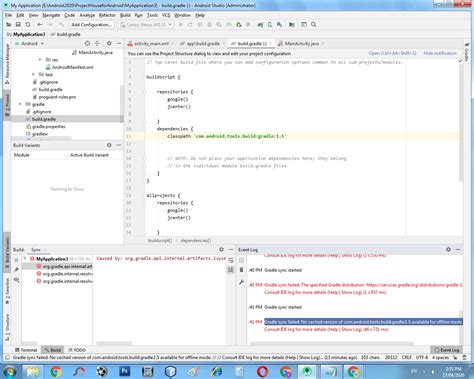The width and height of the screenshot is (474, 379).
Task: Open Opera from the Windows taskbar
Action: pyautogui.click(x=262, y=371)
